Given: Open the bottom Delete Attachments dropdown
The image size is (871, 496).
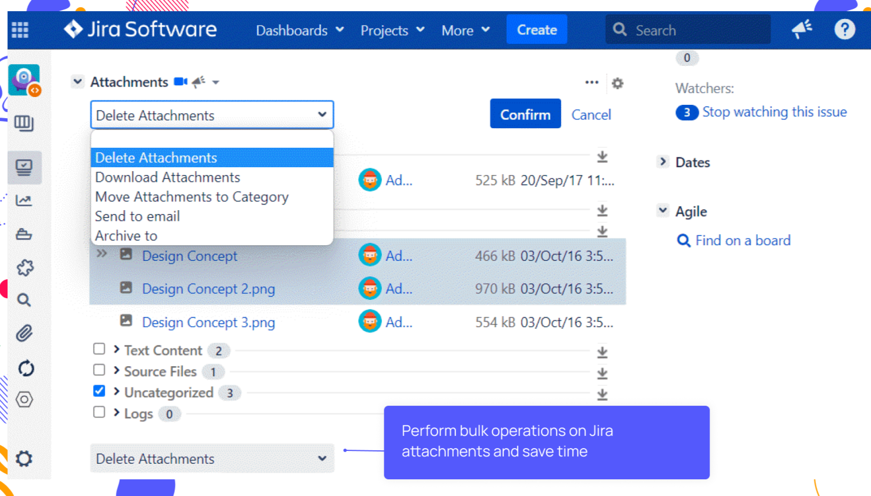Looking at the screenshot, I should click(x=212, y=459).
